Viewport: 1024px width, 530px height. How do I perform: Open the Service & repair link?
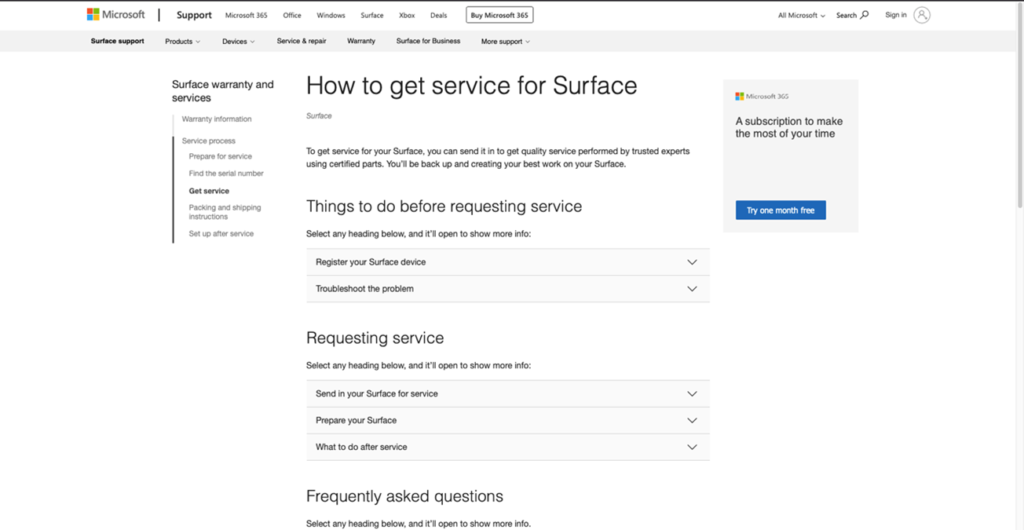[301, 40]
